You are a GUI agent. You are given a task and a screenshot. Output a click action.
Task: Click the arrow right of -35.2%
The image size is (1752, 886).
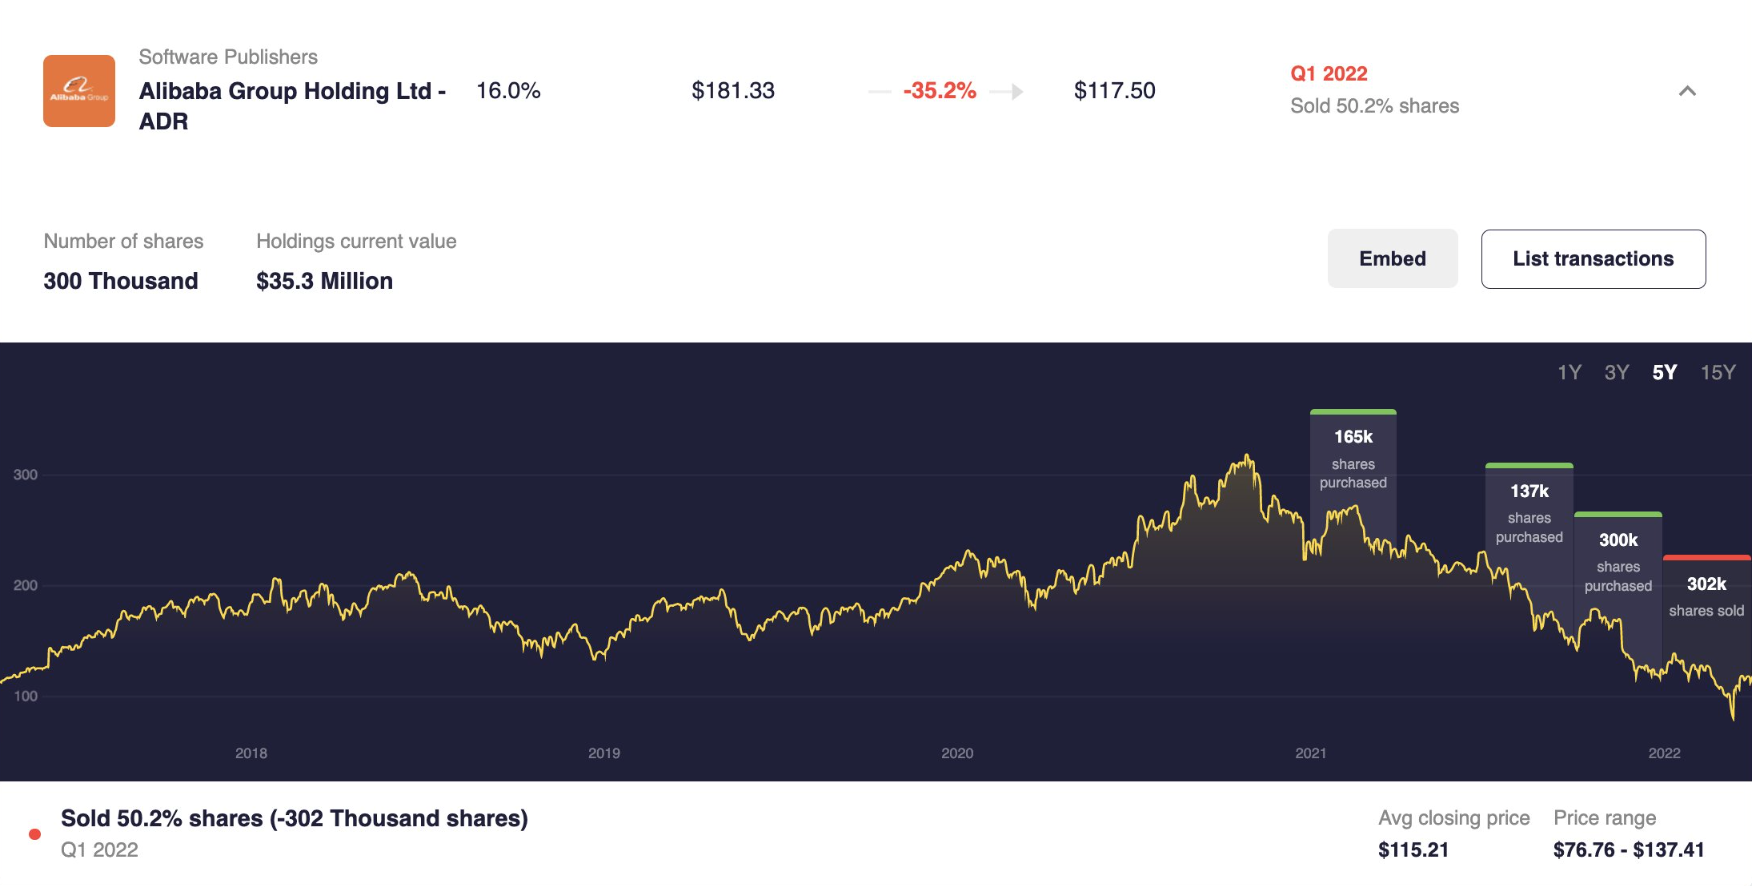(1008, 92)
